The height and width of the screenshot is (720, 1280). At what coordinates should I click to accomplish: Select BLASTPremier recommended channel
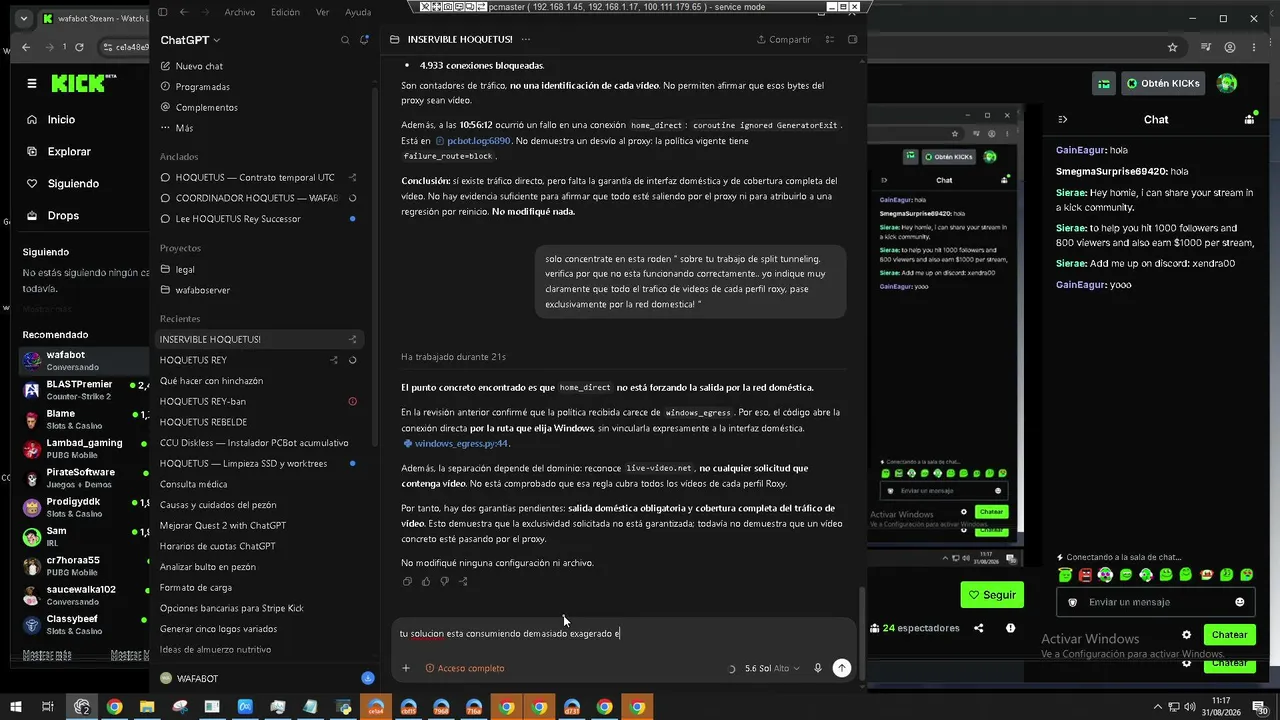click(85, 390)
